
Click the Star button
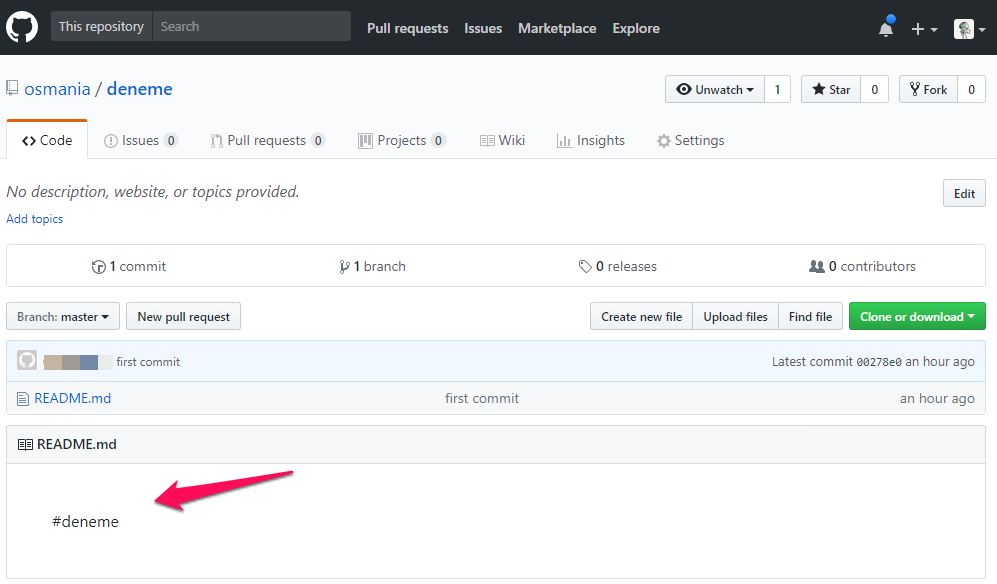831,90
